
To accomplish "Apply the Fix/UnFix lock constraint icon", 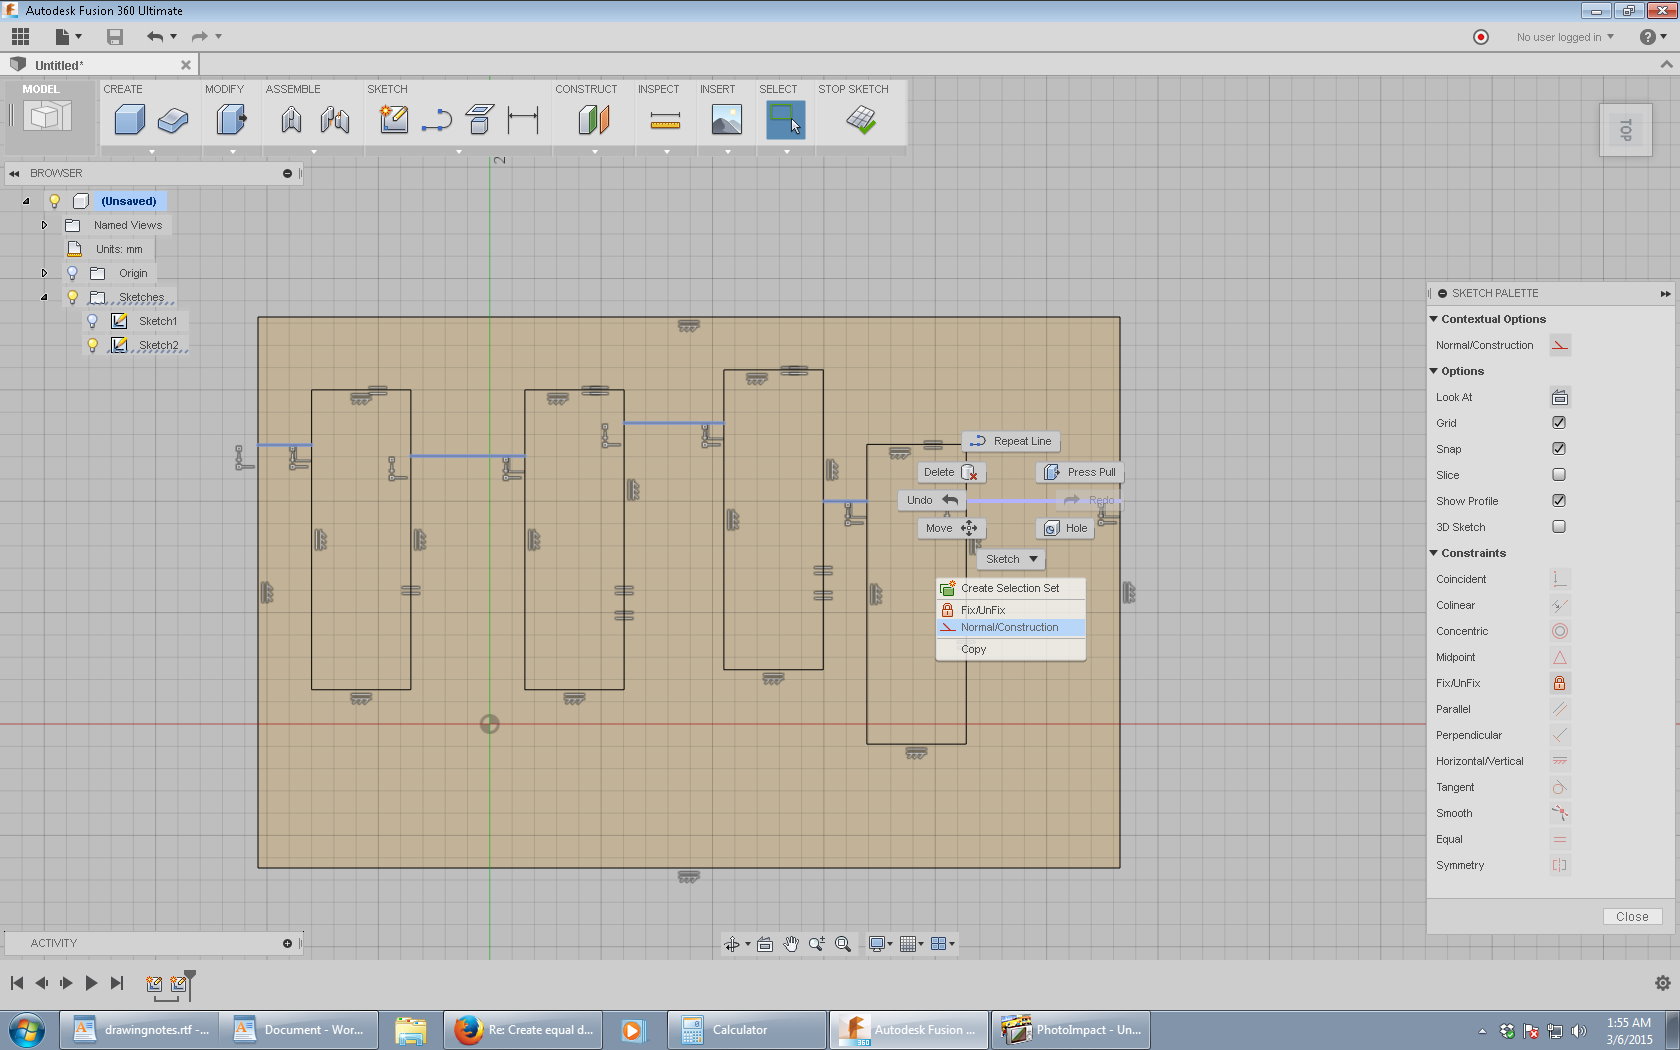I will [x=1560, y=683].
